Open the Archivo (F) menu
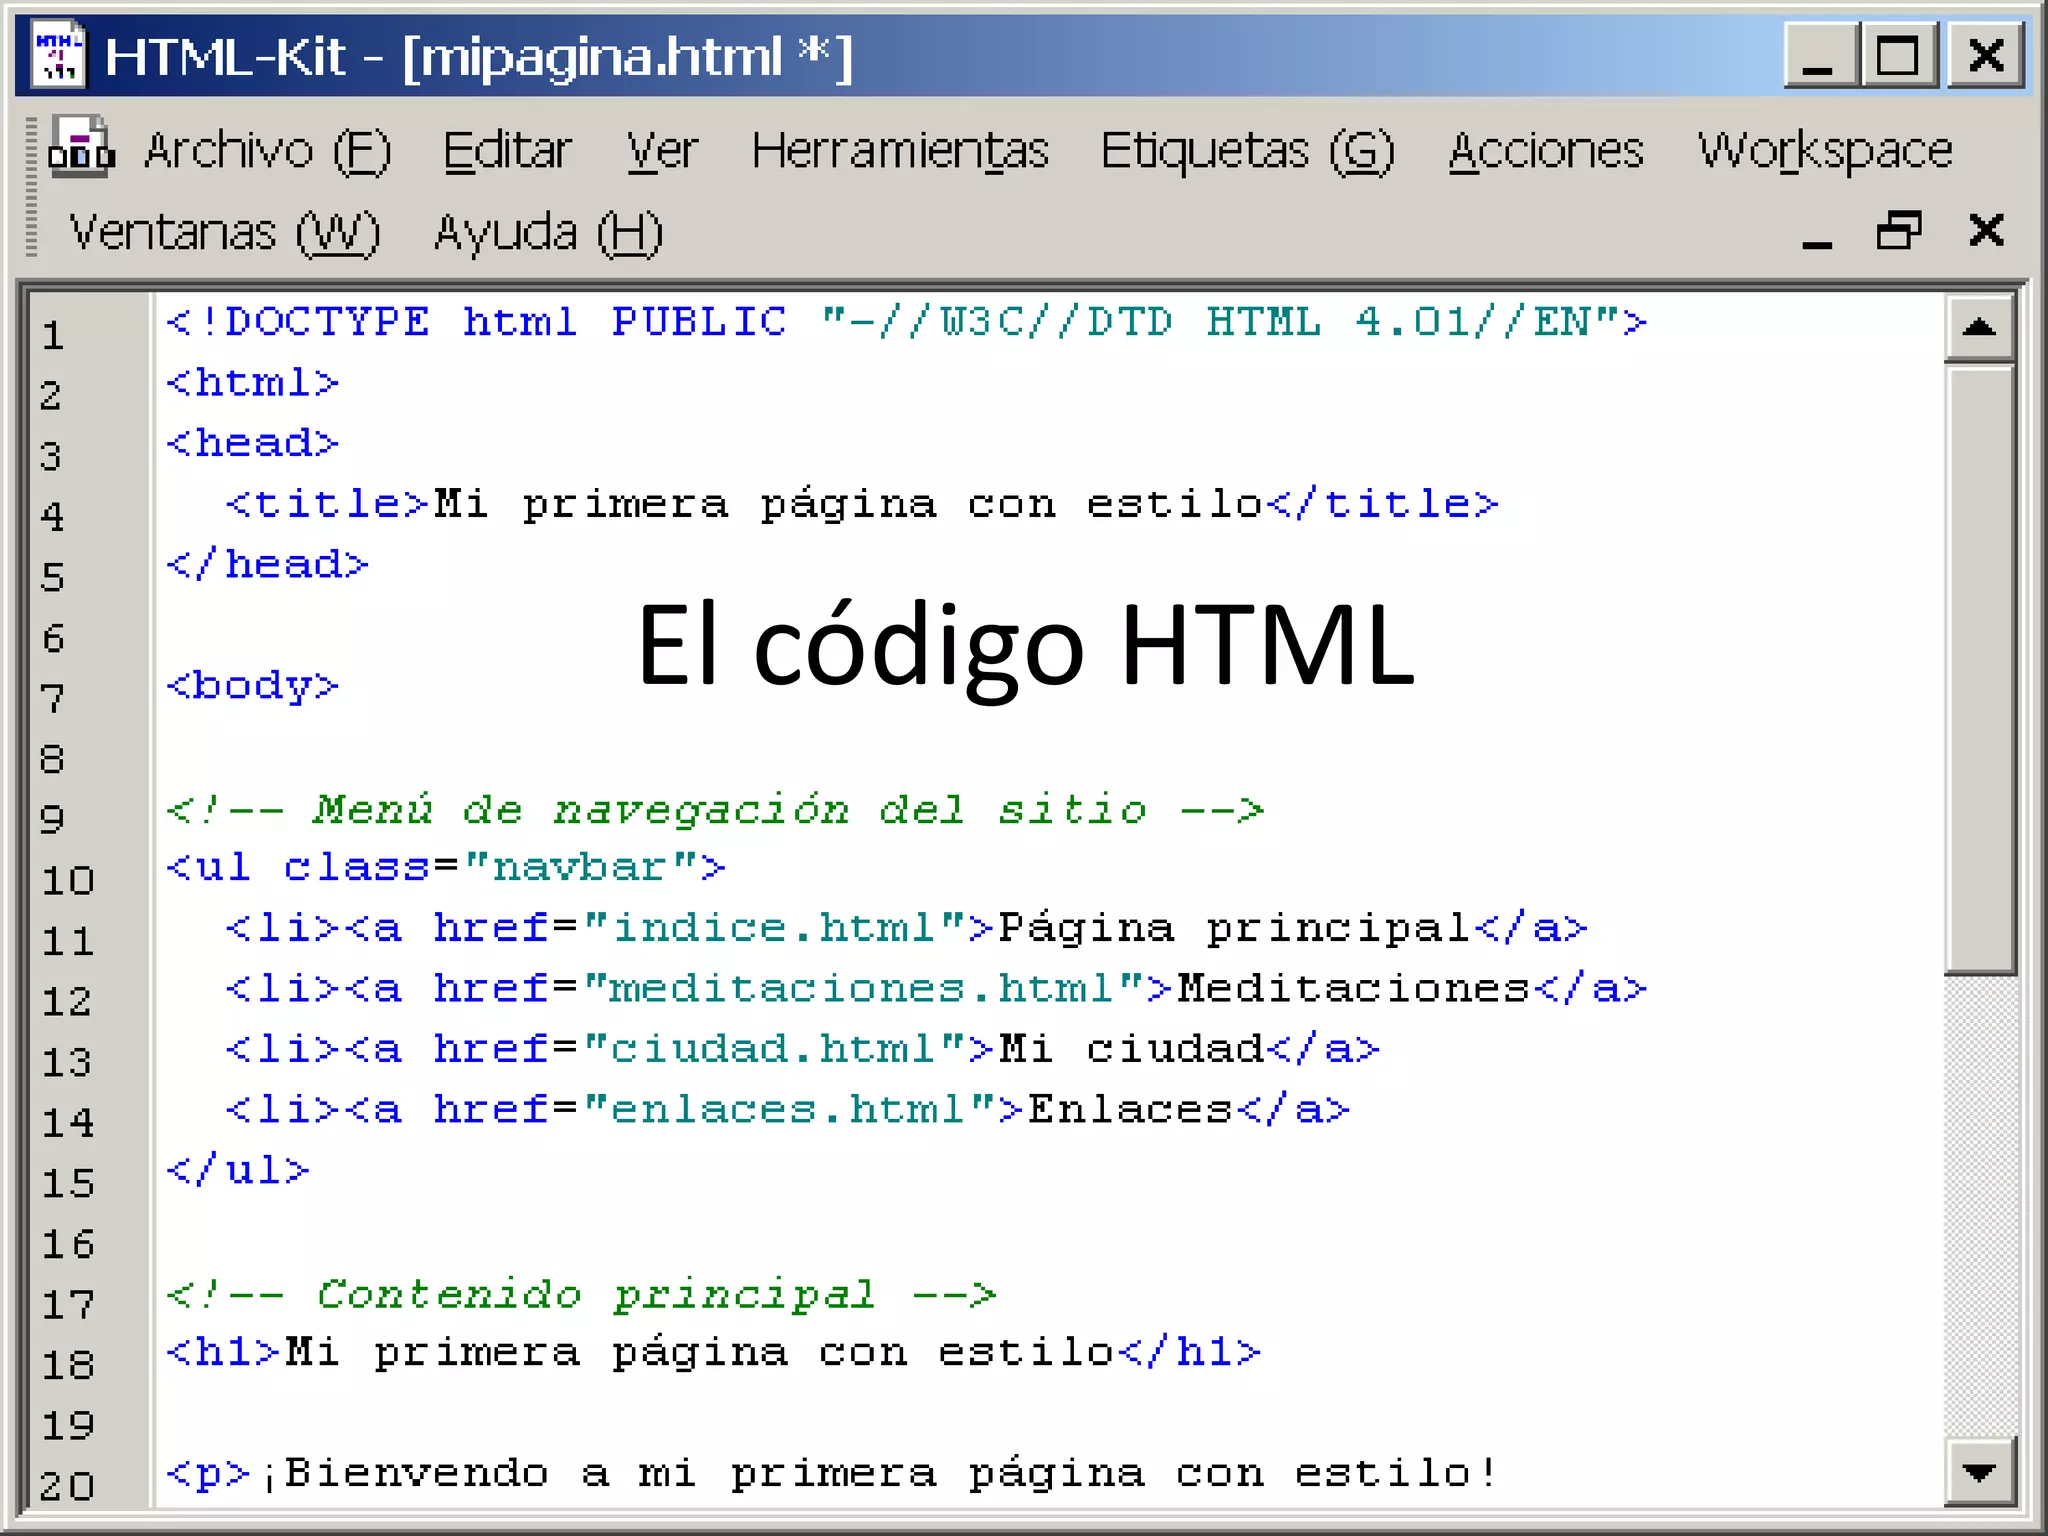 (x=267, y=152)
